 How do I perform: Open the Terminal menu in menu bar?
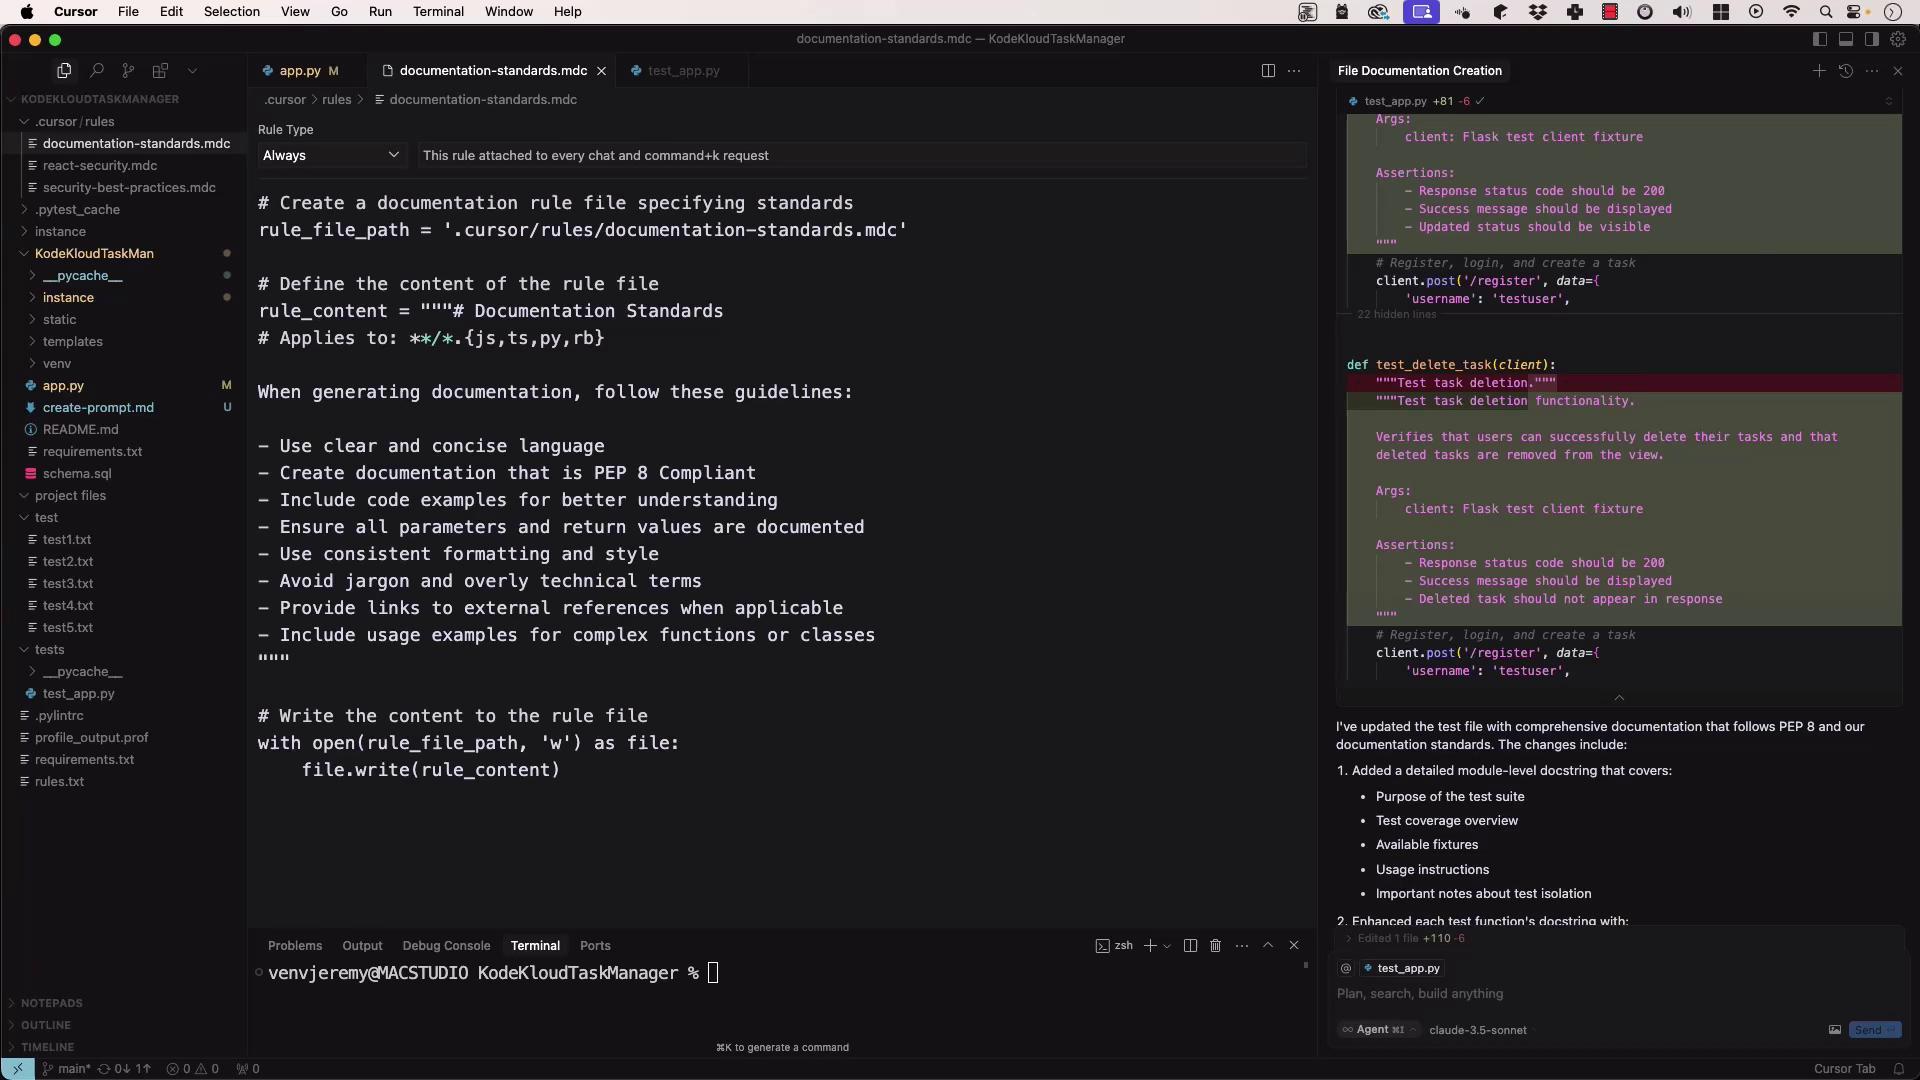click(438, 12)
